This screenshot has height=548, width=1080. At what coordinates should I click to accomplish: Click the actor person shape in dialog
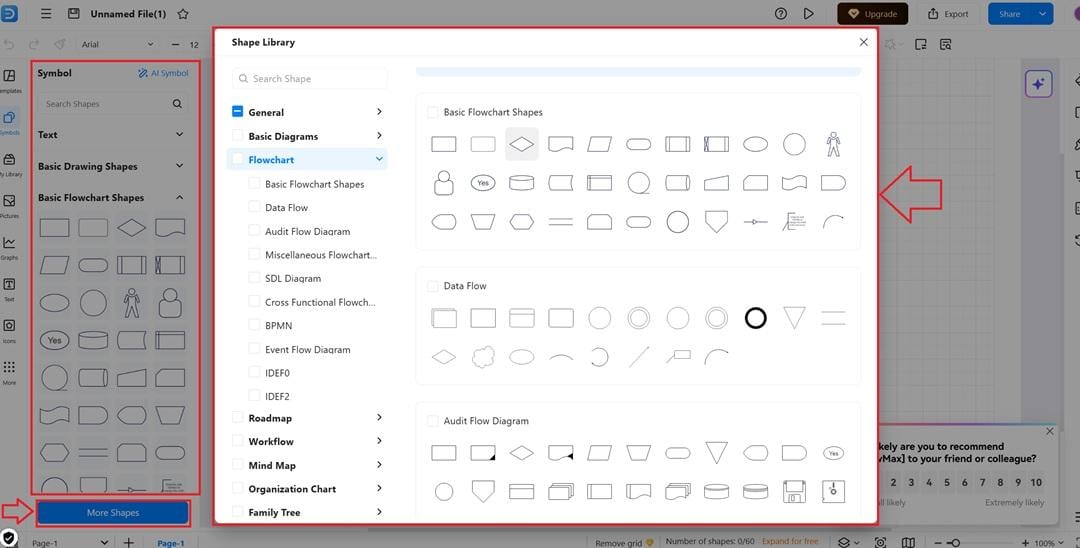(x=833, y=144)
